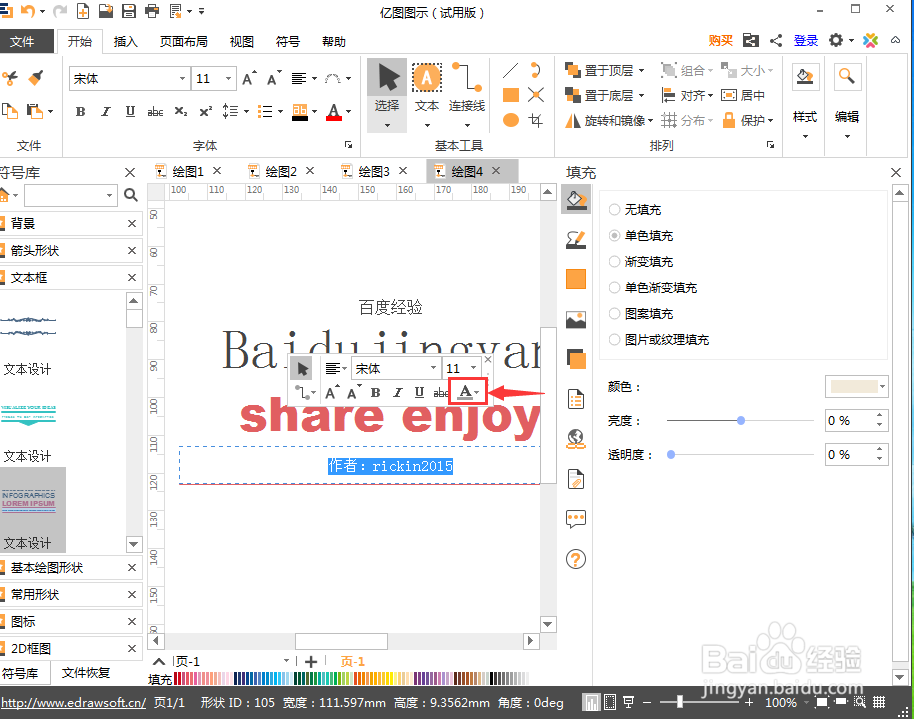This screenshot has width=914, height=719.
Task: Select the third 文本设计 thumbnail
Action: coord(32,510)
